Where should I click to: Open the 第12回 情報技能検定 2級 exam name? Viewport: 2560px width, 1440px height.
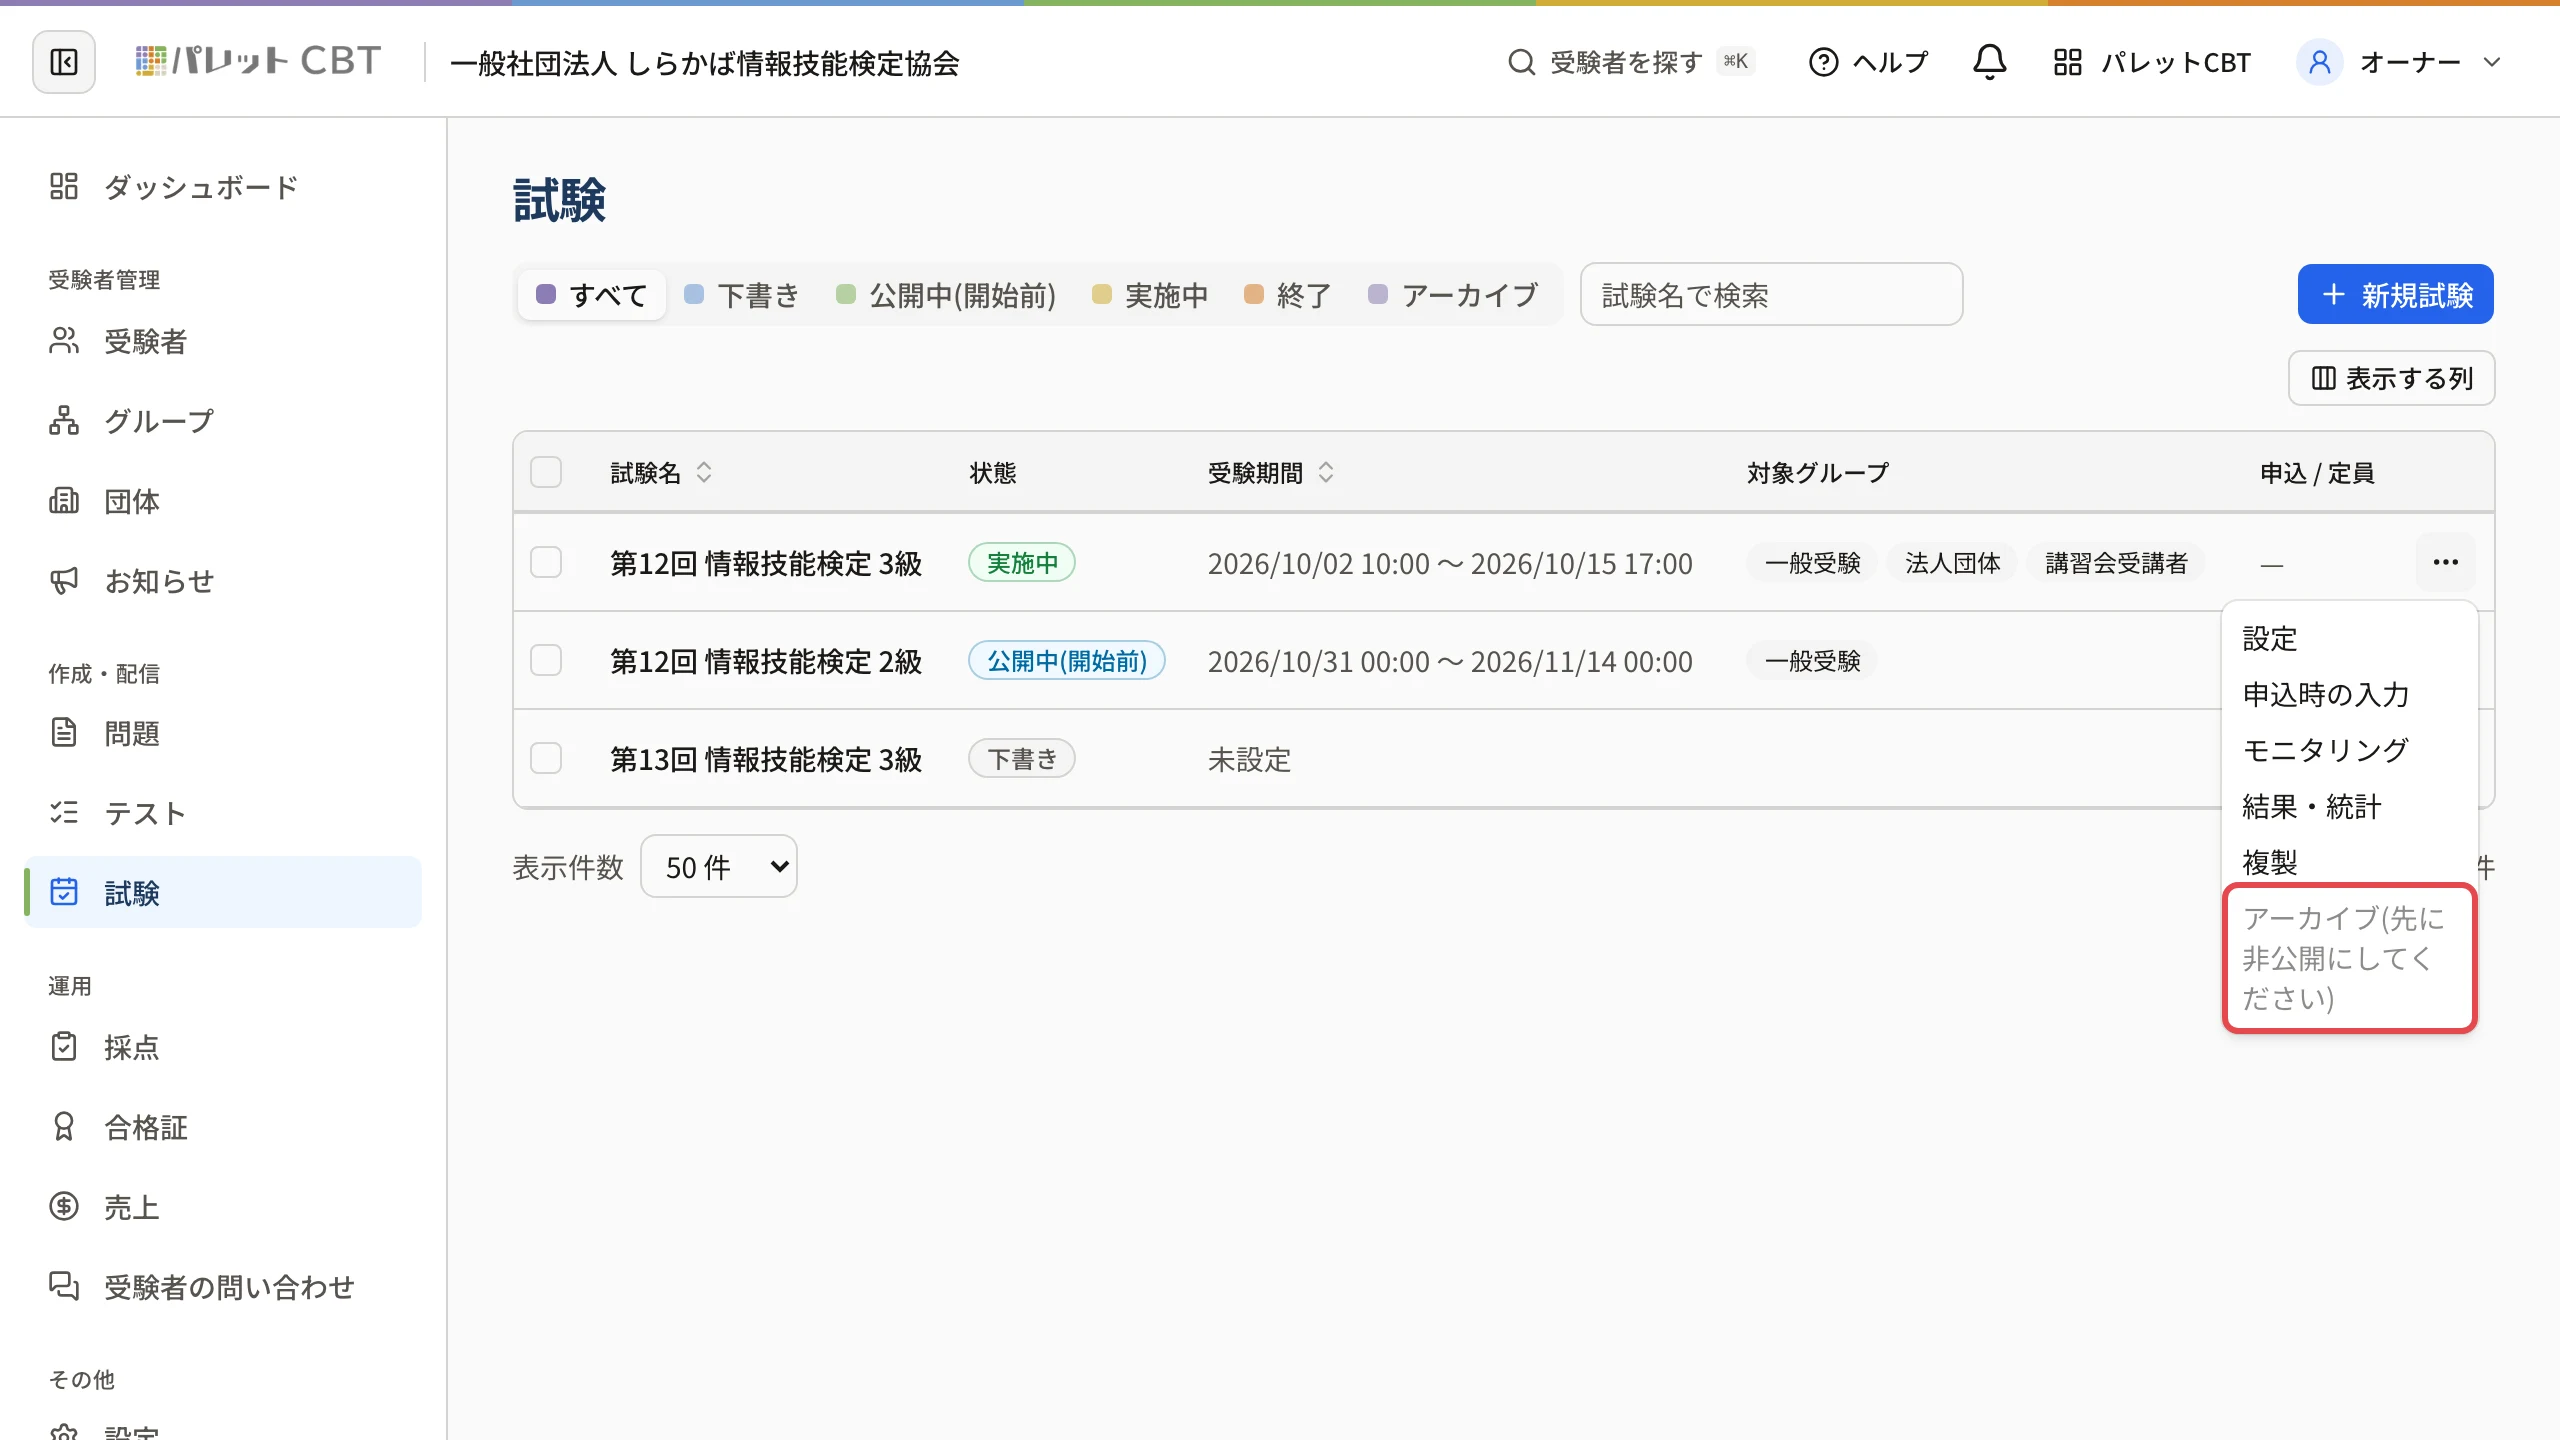click(766, 661)
